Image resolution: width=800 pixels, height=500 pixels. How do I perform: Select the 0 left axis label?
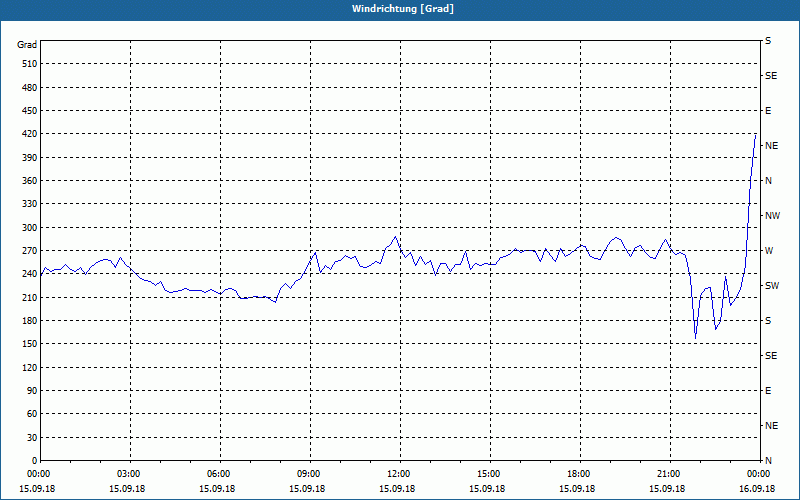click(35, 461)
